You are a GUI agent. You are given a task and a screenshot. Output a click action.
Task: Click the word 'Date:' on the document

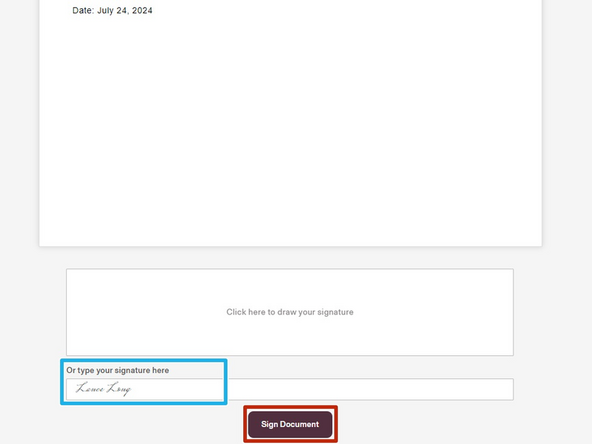(83, 11)
